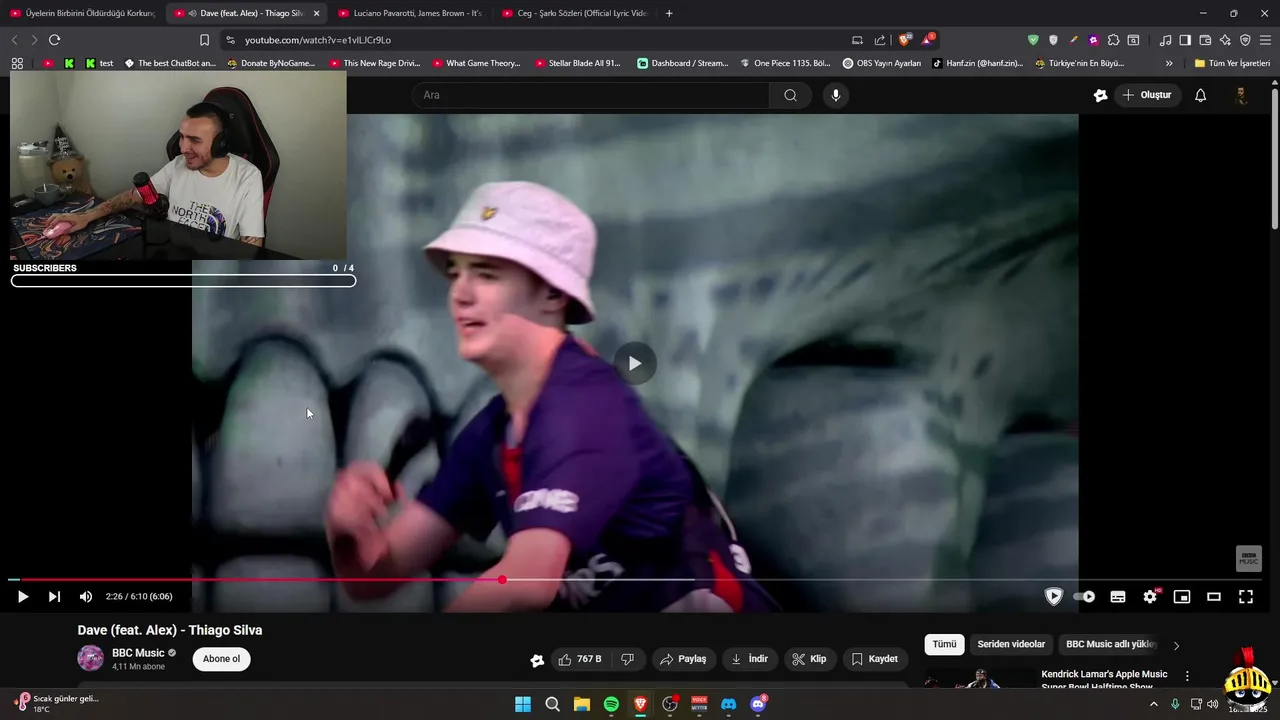Open subtitles in the player controls
This screenshot has height=720, width=1280.
1118,597
